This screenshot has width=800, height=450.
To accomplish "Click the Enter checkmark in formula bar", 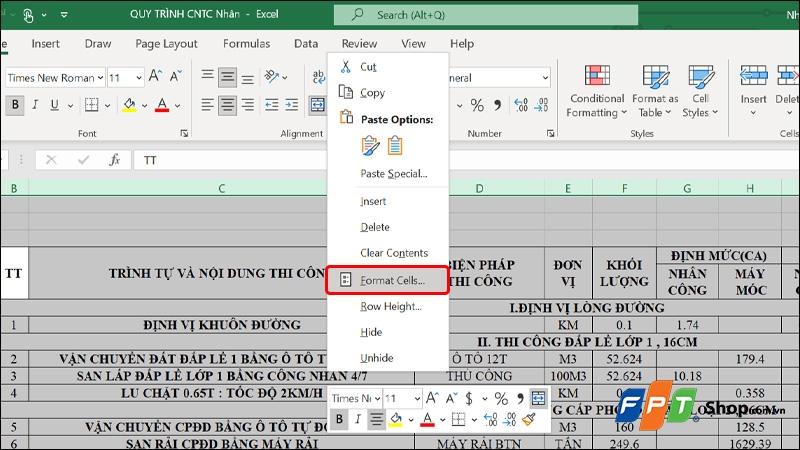I will coord(83,160).
